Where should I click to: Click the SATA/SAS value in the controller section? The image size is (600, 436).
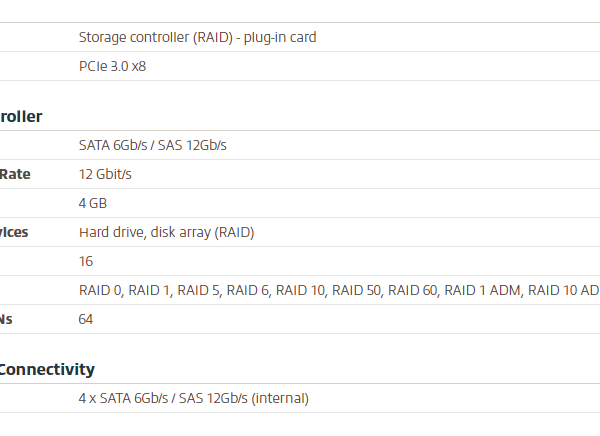pyautogui.click(x=152, y=145)
